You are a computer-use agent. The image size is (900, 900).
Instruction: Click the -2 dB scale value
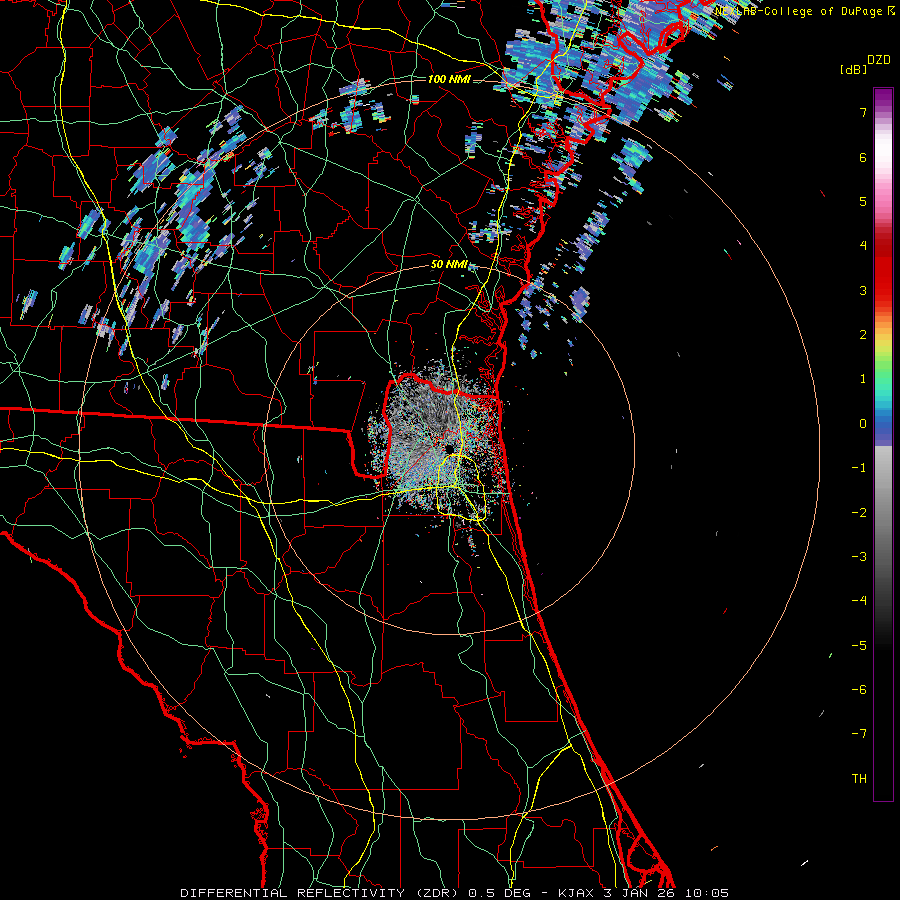click(x=859, y=513)
